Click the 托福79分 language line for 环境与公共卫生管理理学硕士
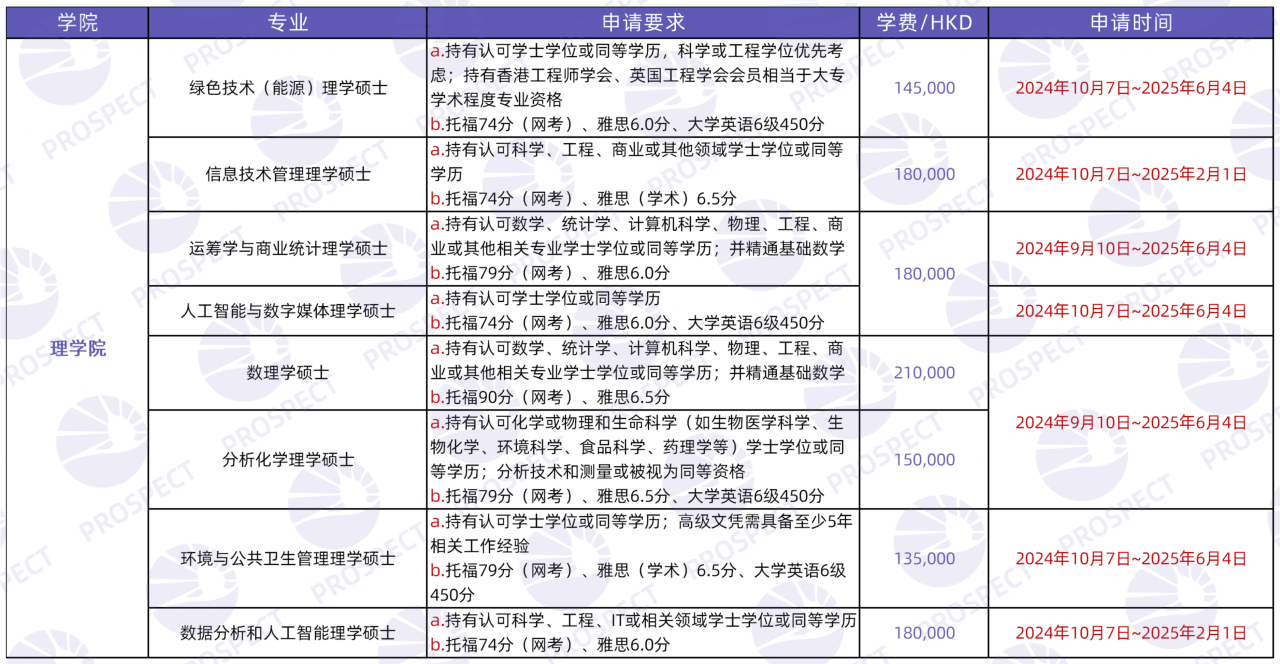The width and height of the screenshot is (1280, 664). tap(638, 583)
